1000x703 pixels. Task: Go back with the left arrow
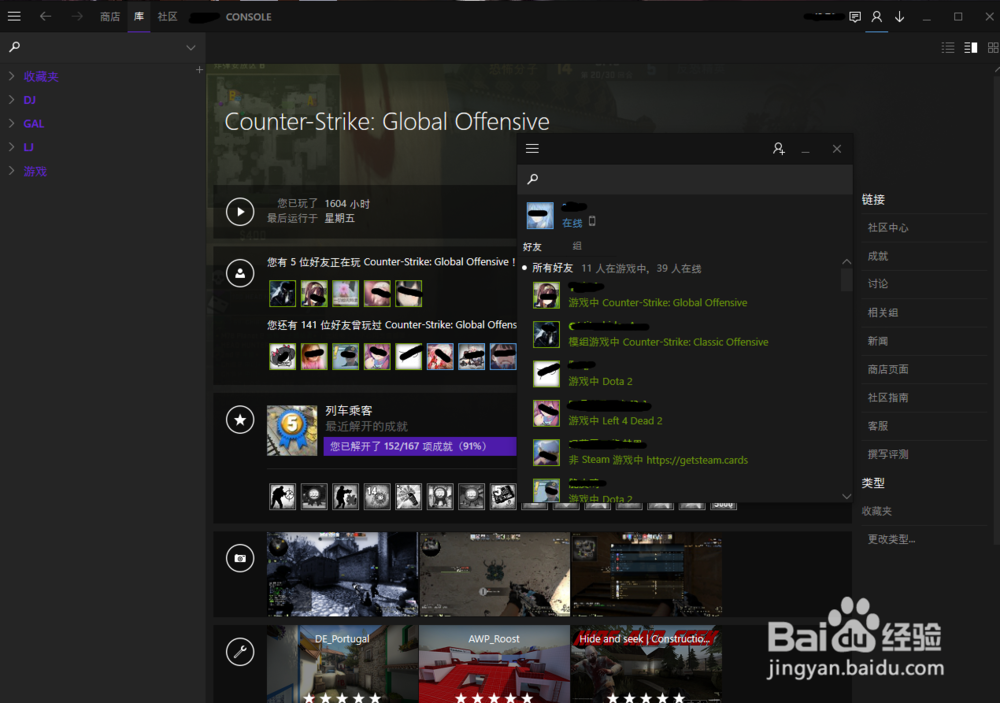pyautogui.click(x=45, y=17)
